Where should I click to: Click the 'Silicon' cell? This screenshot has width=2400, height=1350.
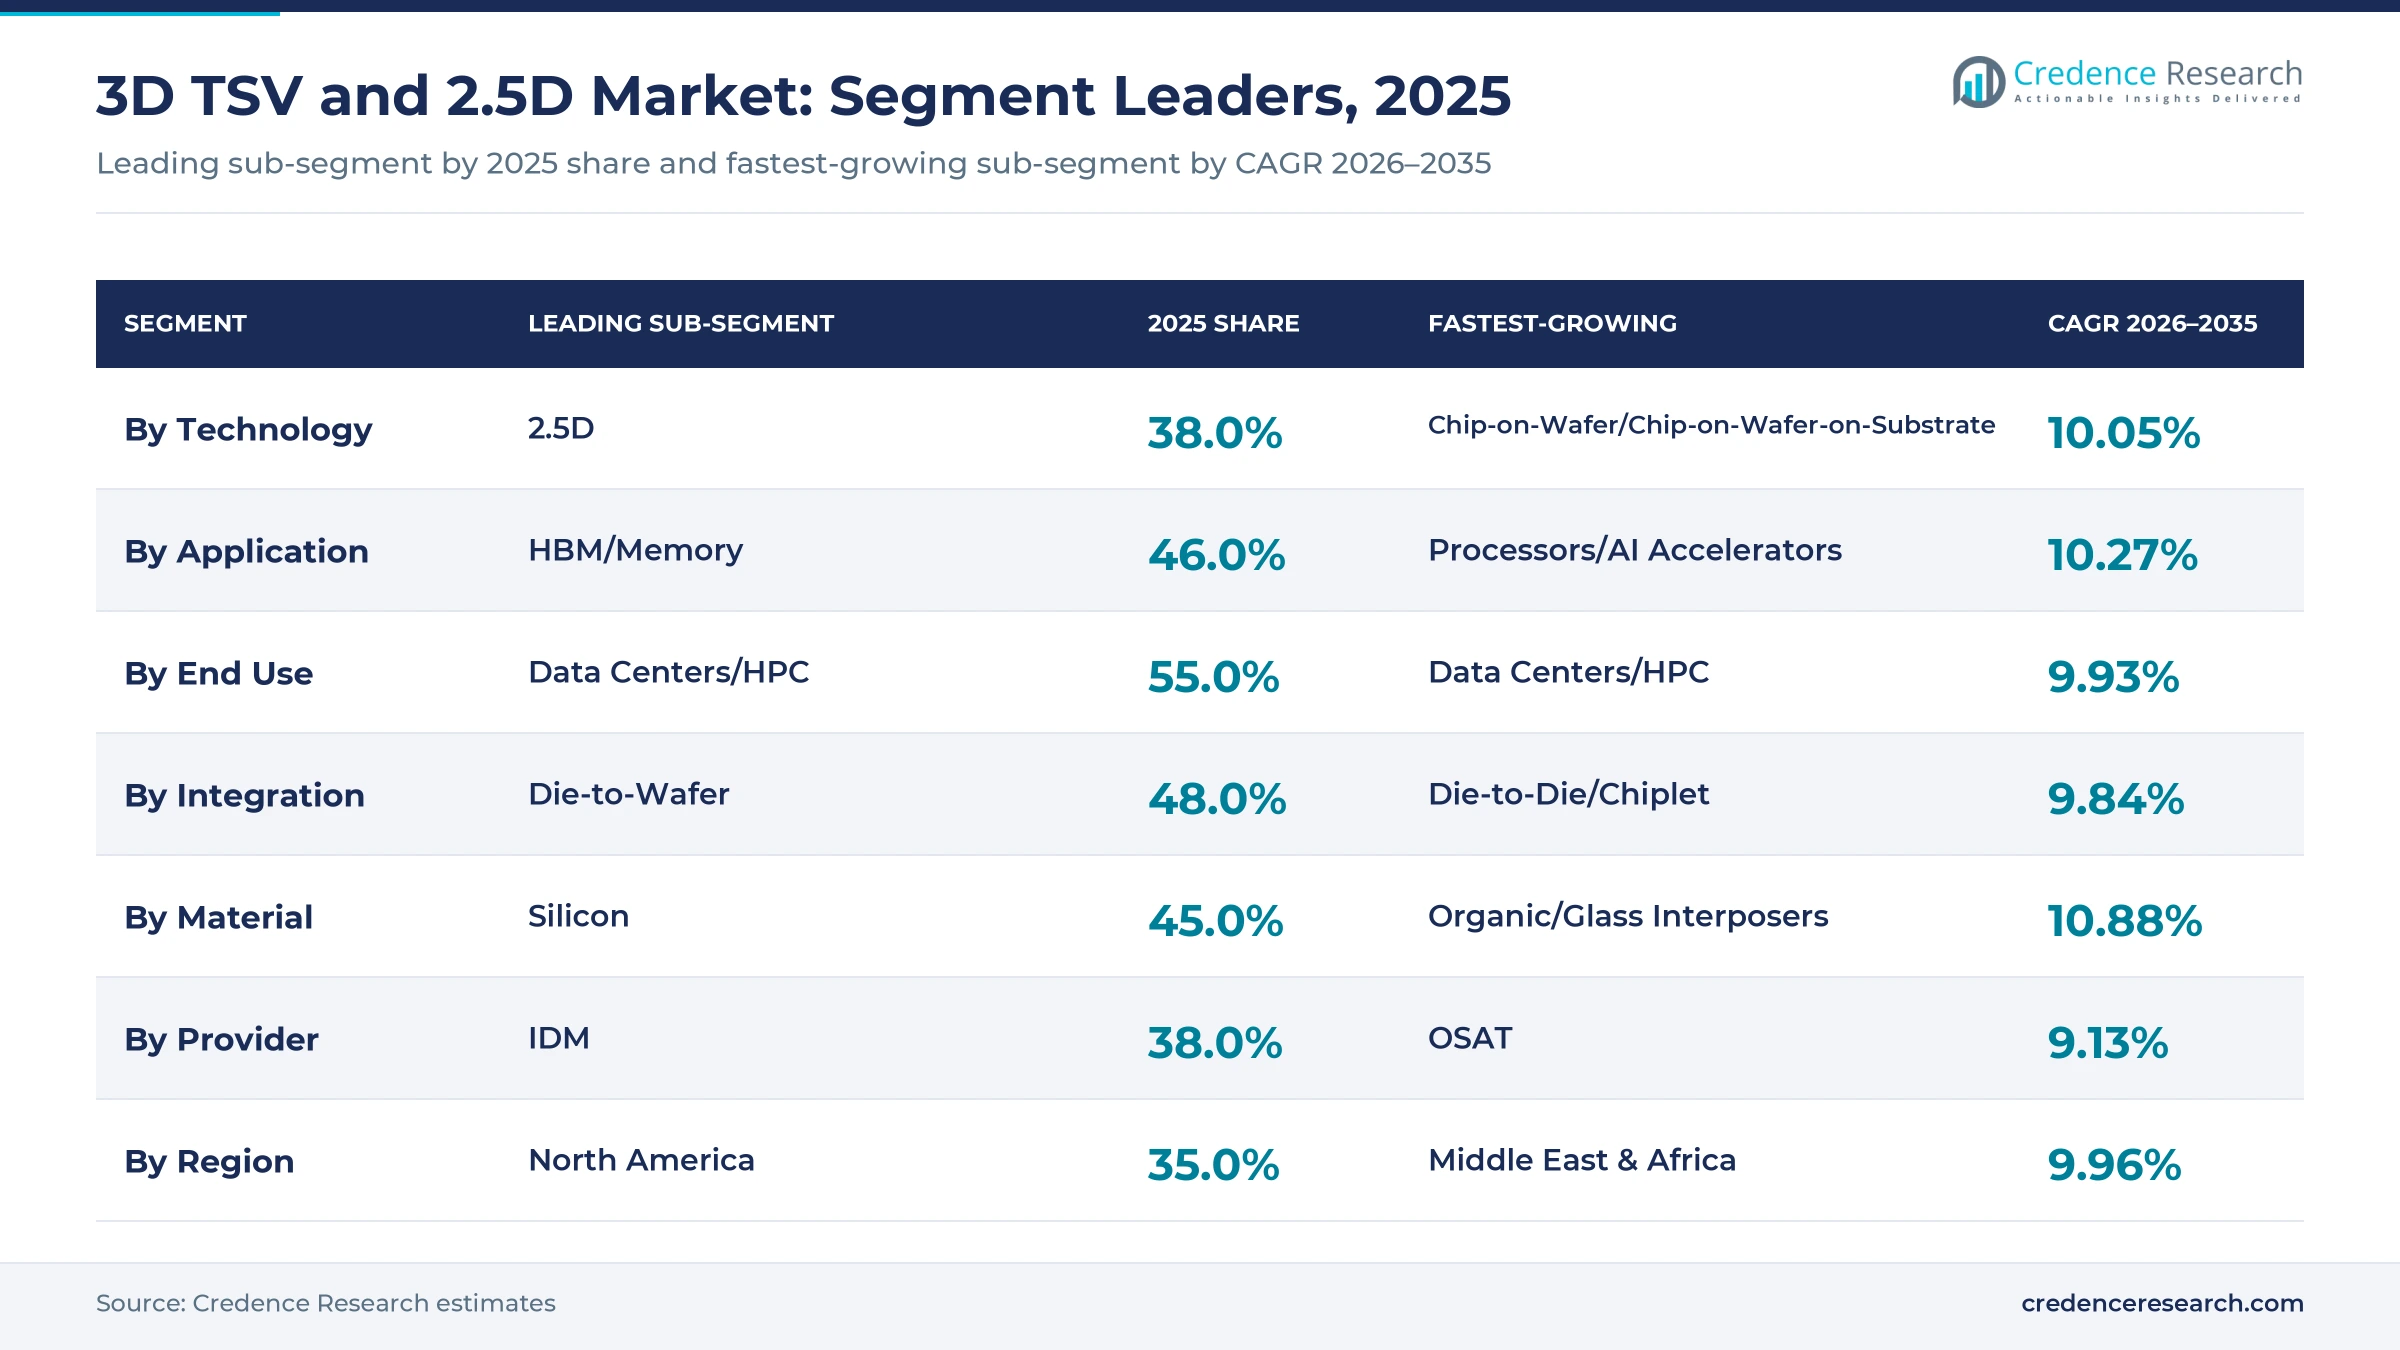click(579, 916)
